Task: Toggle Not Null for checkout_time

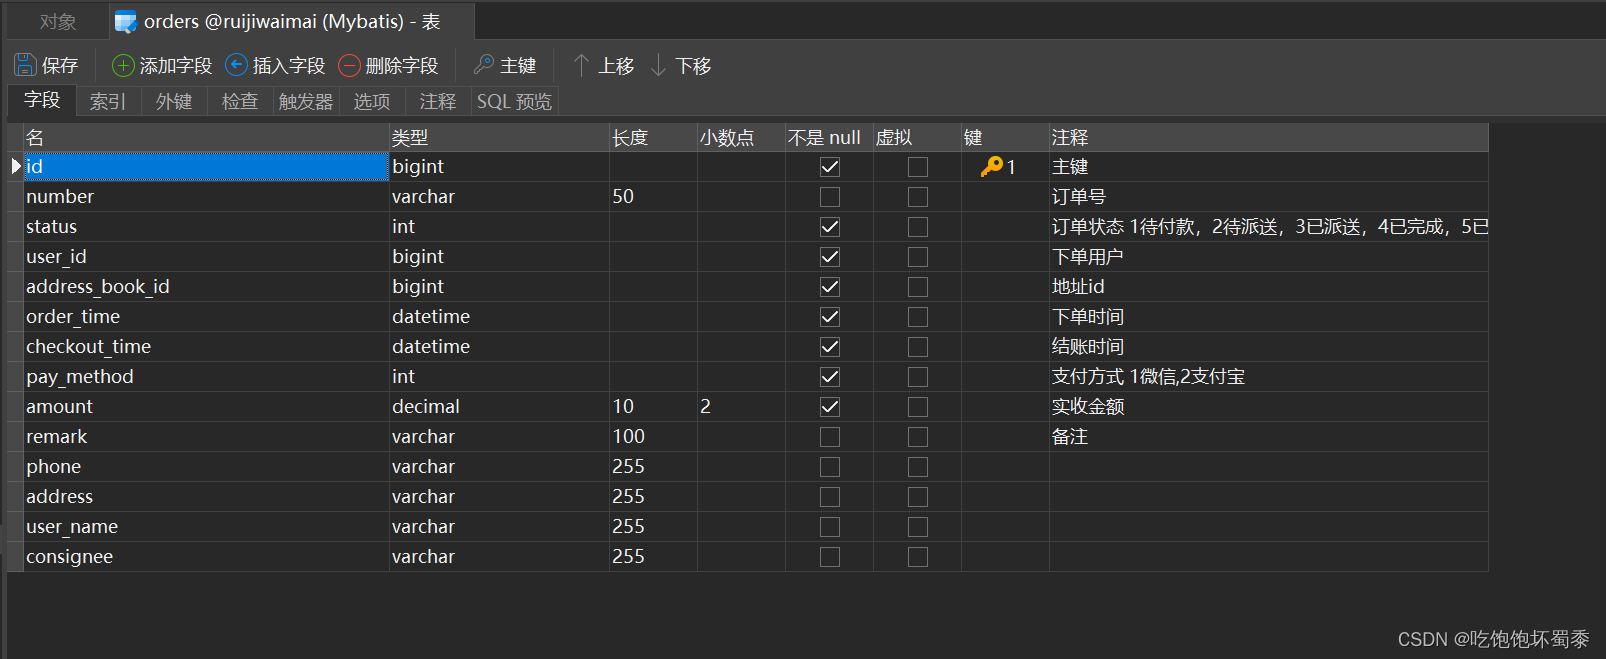Action: click(830, 347)
